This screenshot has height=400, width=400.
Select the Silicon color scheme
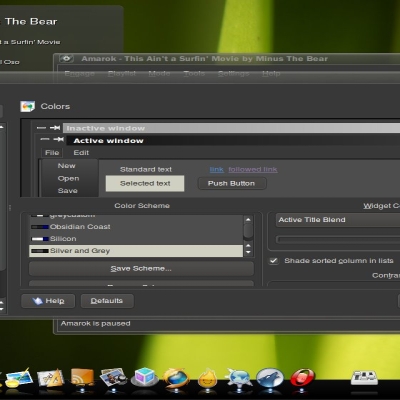(136, 239)
